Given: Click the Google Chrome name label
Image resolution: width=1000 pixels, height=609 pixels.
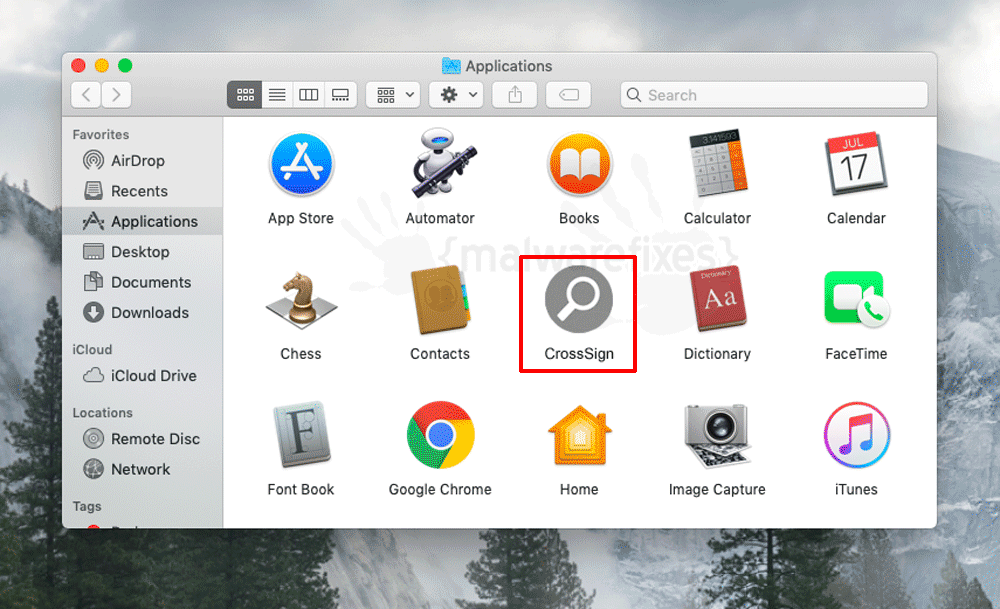Looking at the screenshot, I should (x=440, y=490).
